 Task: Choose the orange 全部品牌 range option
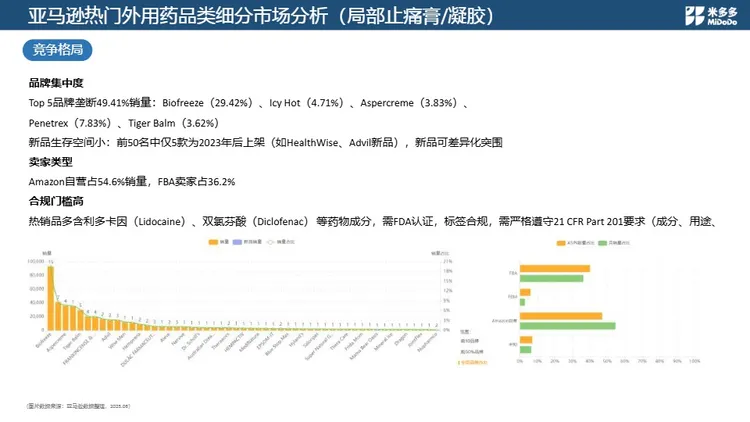[473, 362]
